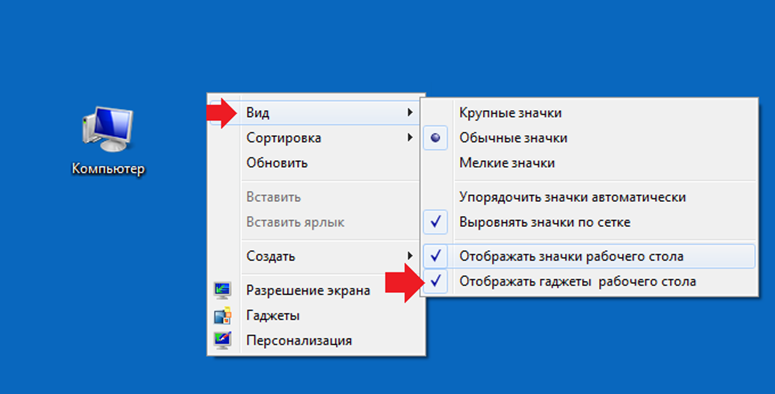The image size is (775, 394).
Task: Click the Гаджеты menu icon
Action: pyautogui.click(x=222, y=315)
